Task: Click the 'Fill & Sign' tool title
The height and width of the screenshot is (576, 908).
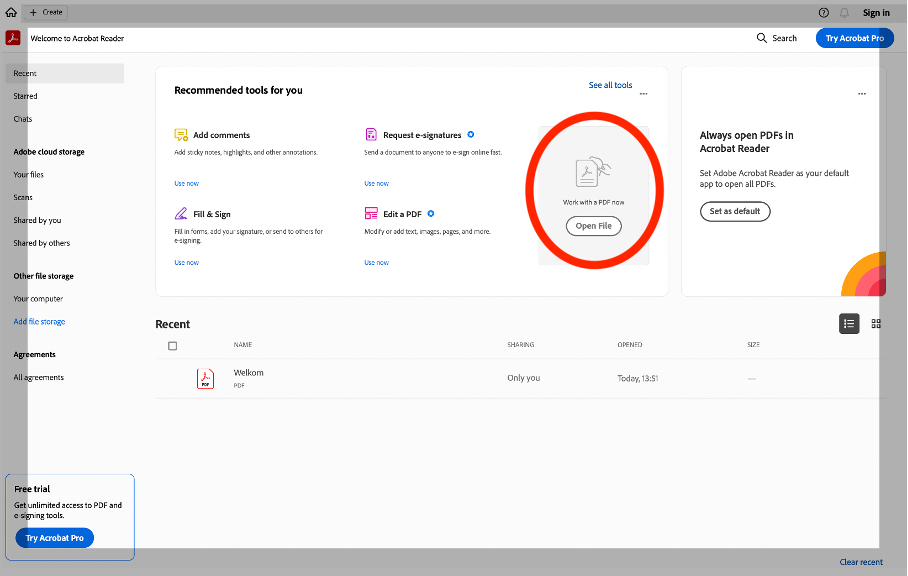Action: pyautogui.click(x=212, y=214)
